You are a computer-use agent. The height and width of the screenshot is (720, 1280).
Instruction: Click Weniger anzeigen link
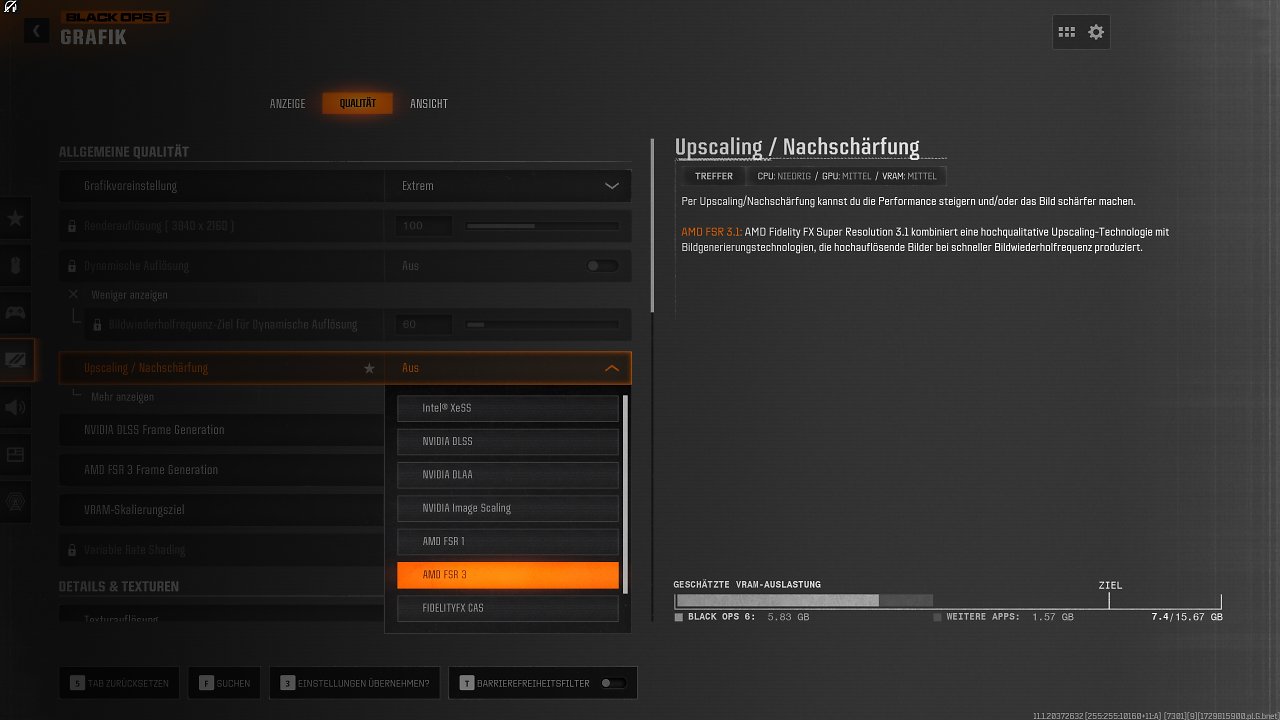129,295
